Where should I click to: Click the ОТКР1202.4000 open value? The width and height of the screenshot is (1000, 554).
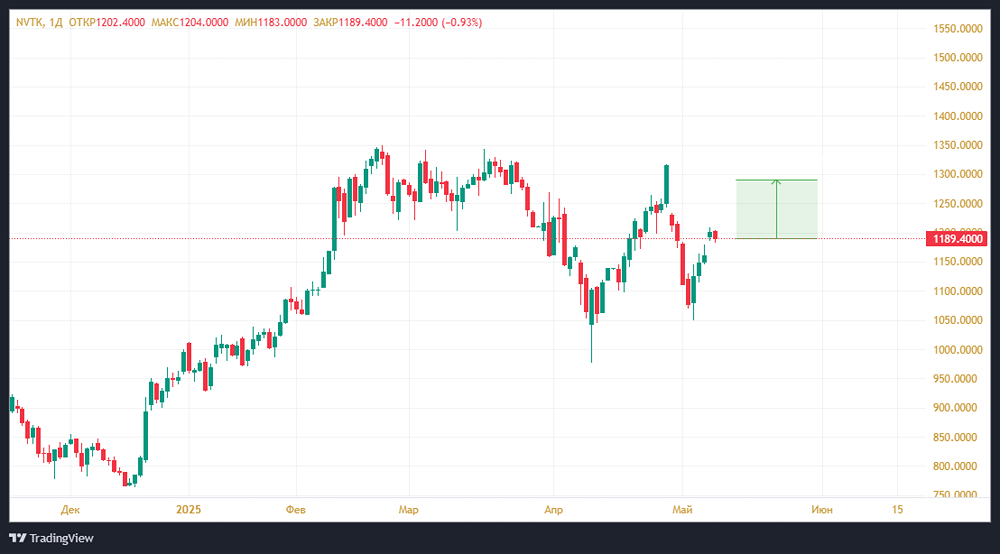pyautogui.click(x=107, y=22)
